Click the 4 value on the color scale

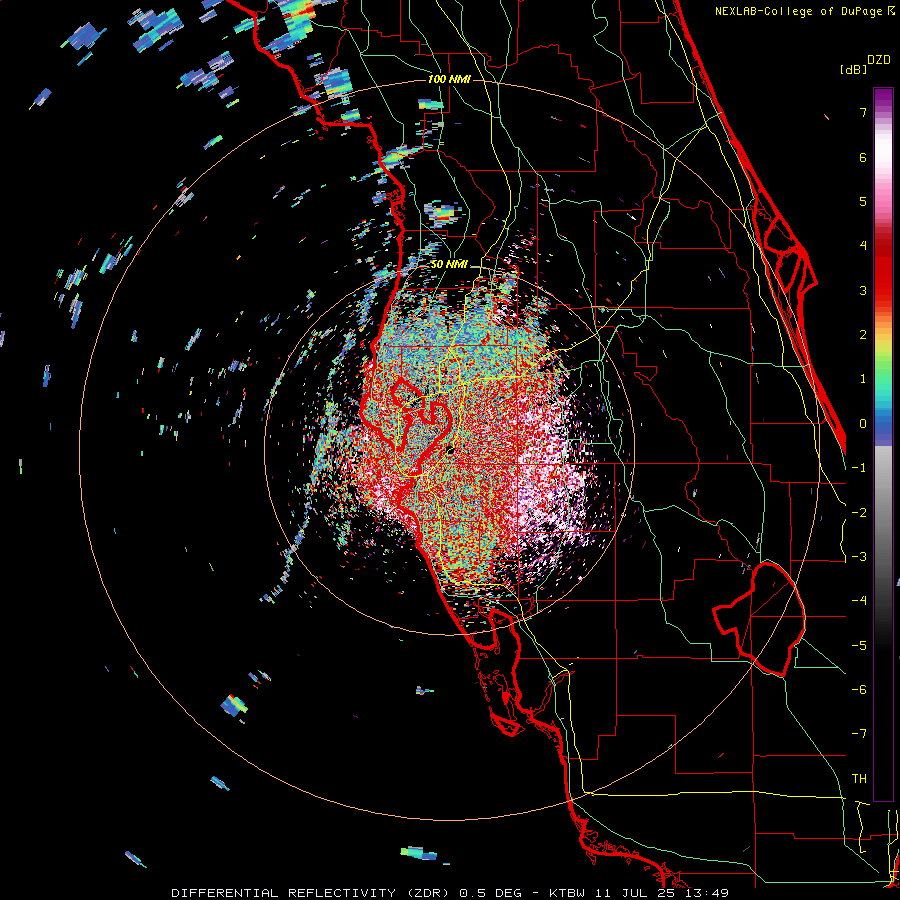[863, 246]
